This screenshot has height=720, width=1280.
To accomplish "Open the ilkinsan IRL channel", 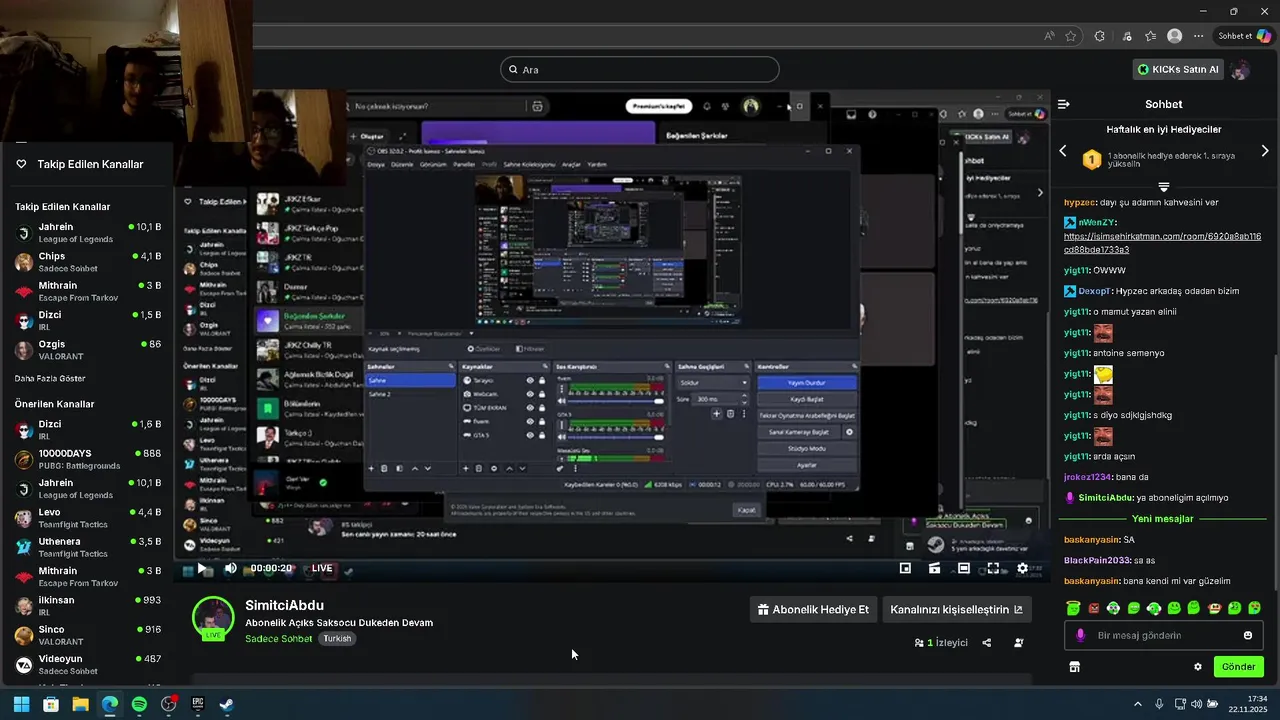I will tap(88, 606).
